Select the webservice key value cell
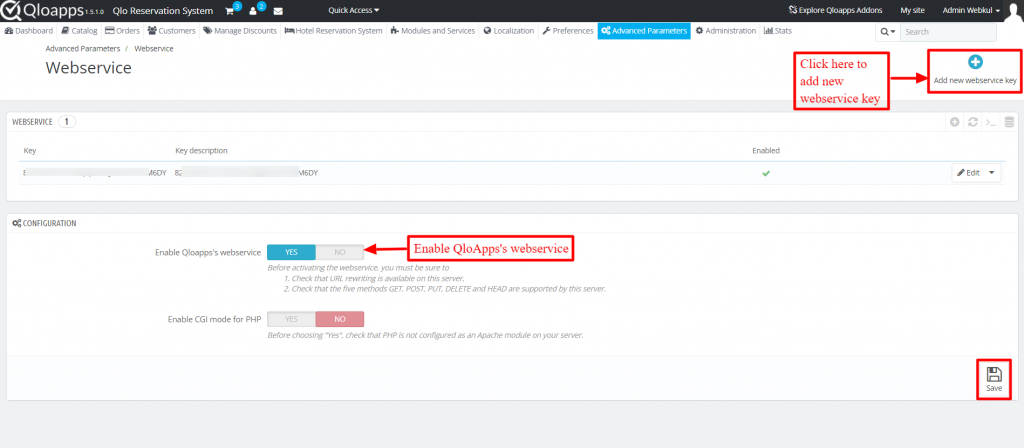 pyautogui.click(x=95, y=173)
